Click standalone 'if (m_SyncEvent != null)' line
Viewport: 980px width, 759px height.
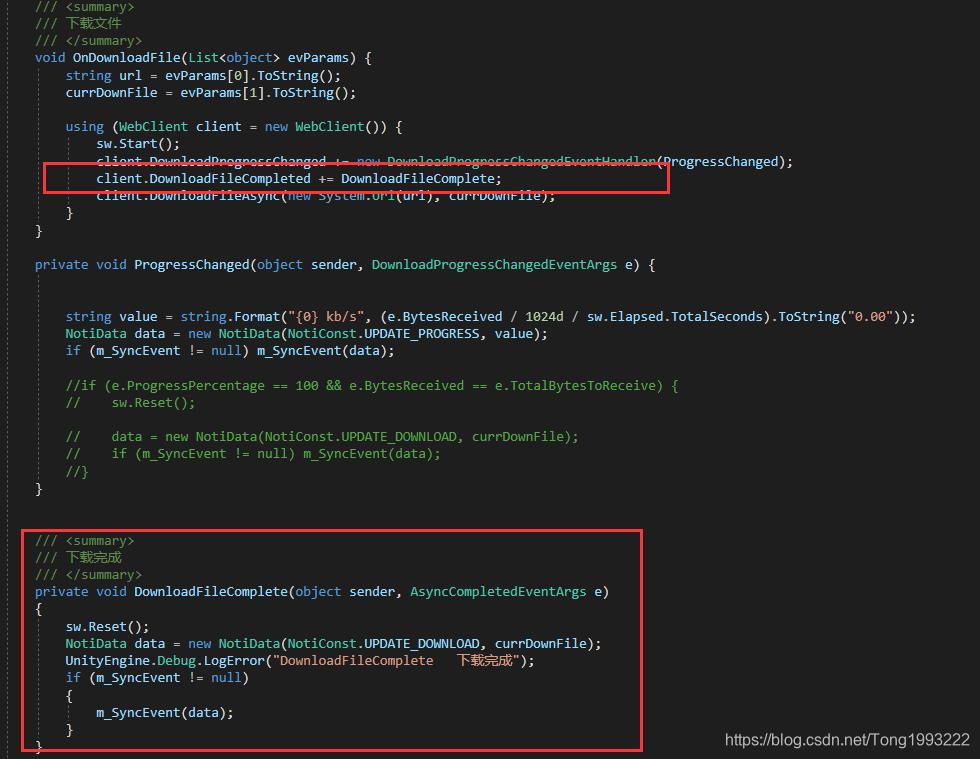tap(157, 678)
